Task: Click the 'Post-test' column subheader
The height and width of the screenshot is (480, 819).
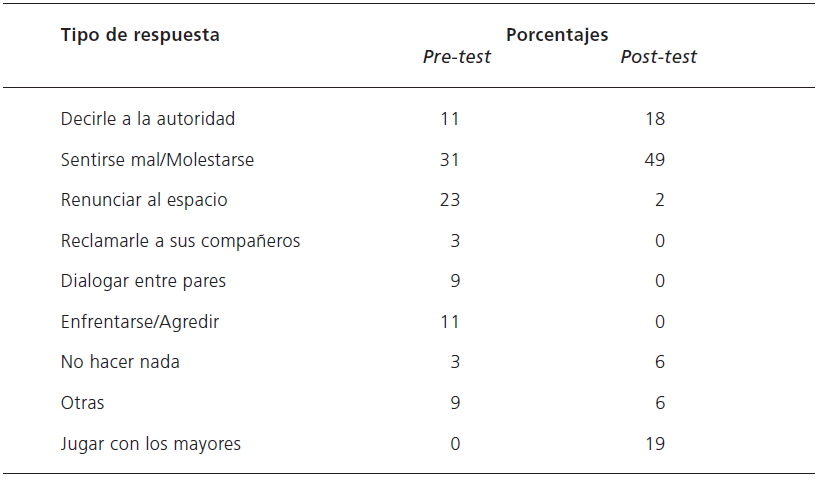Action: point(658,57)
